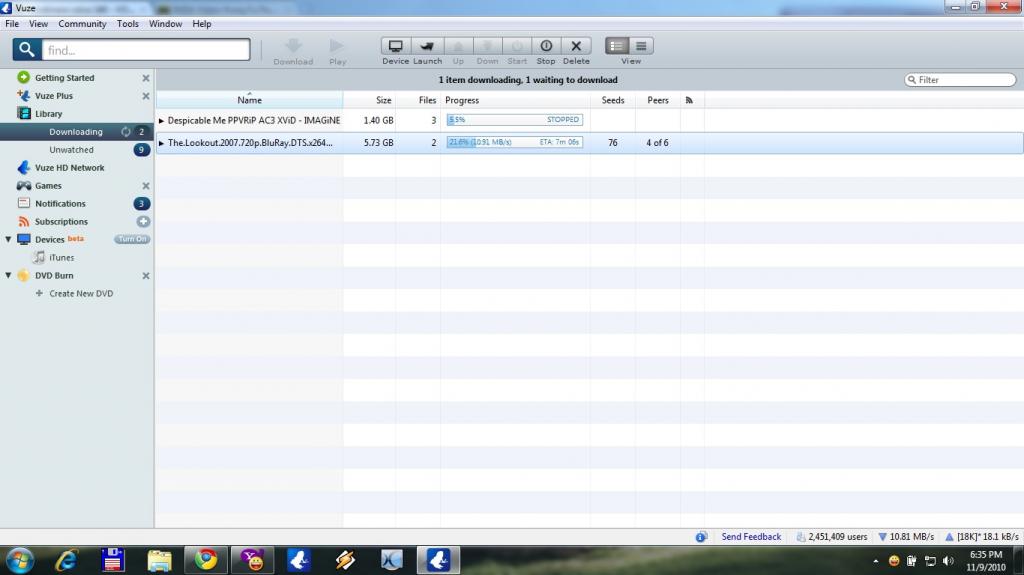Click download speed 10.81 MB/s indicator
The height and width of the screenshot is (575, 1024).
click(x=906, y=537)
